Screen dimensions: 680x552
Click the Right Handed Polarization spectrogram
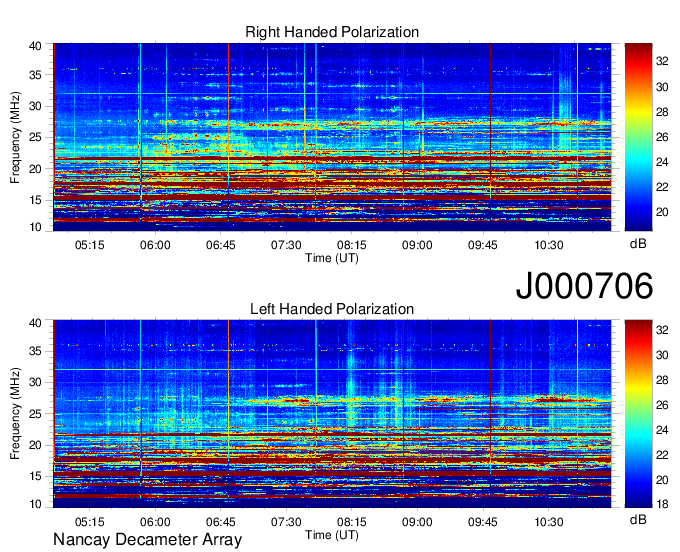[x=332, y=137]
